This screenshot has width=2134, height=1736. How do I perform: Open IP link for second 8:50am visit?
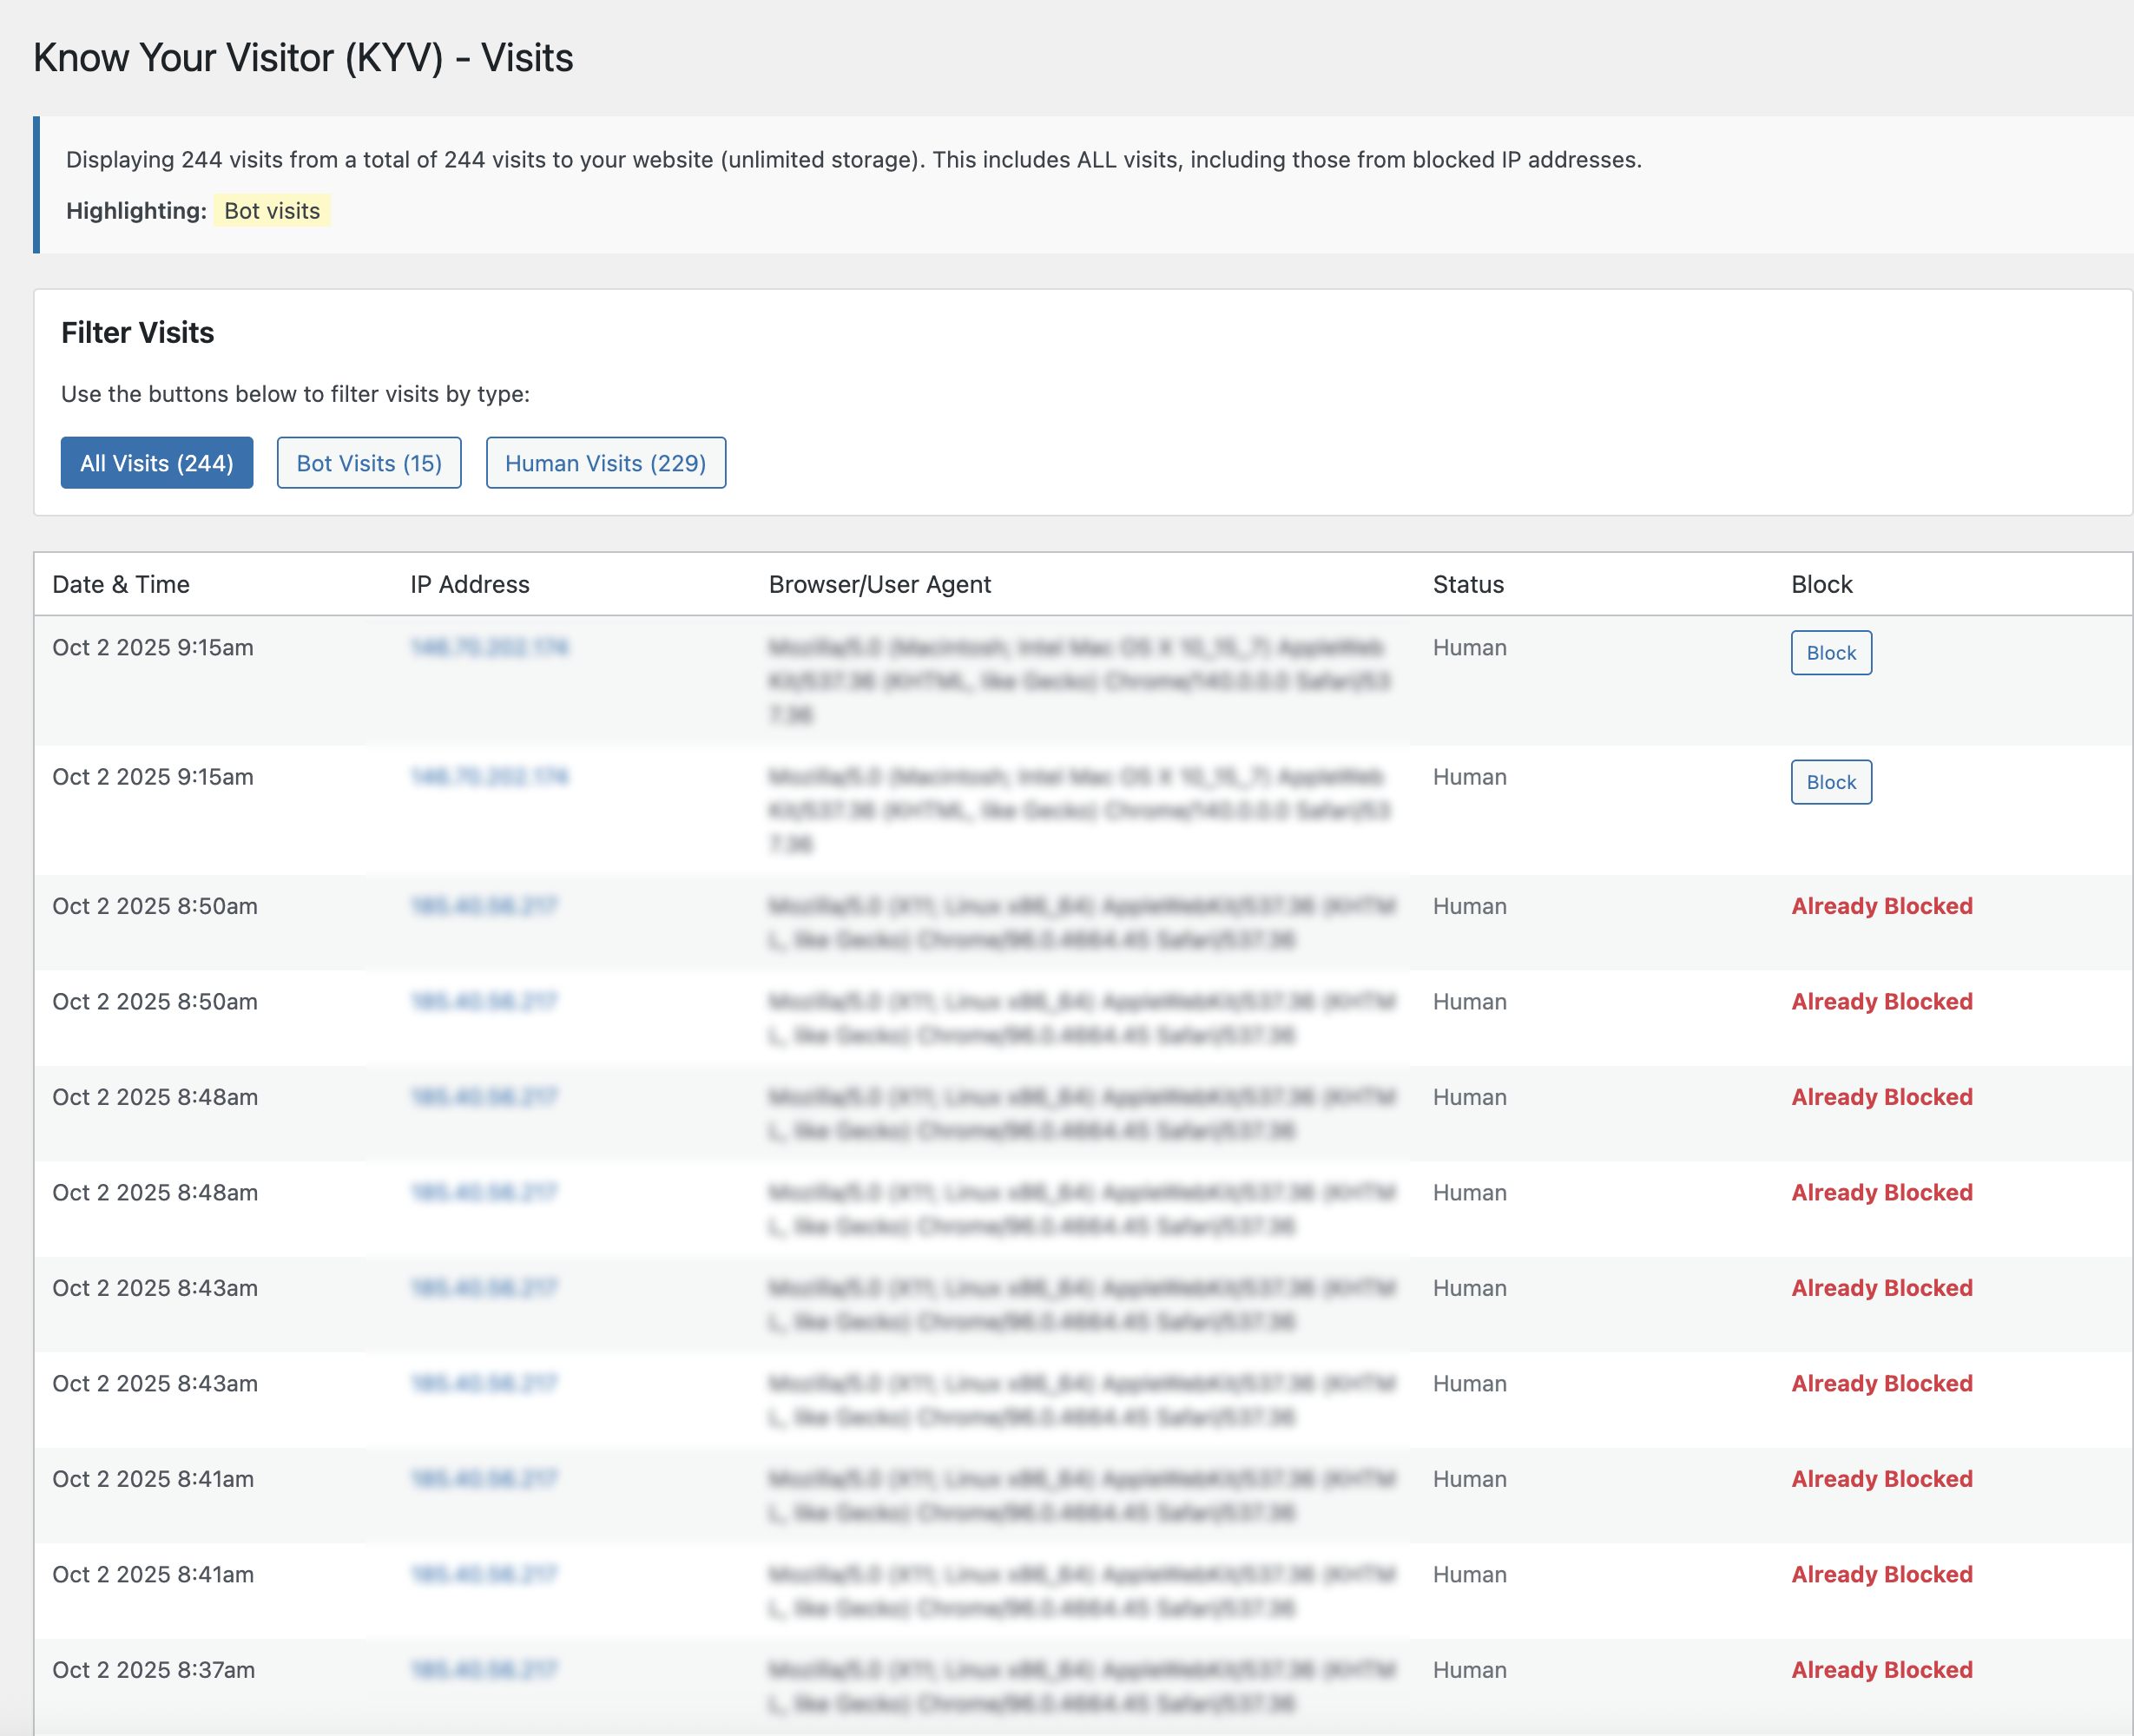coord(484,1001)
